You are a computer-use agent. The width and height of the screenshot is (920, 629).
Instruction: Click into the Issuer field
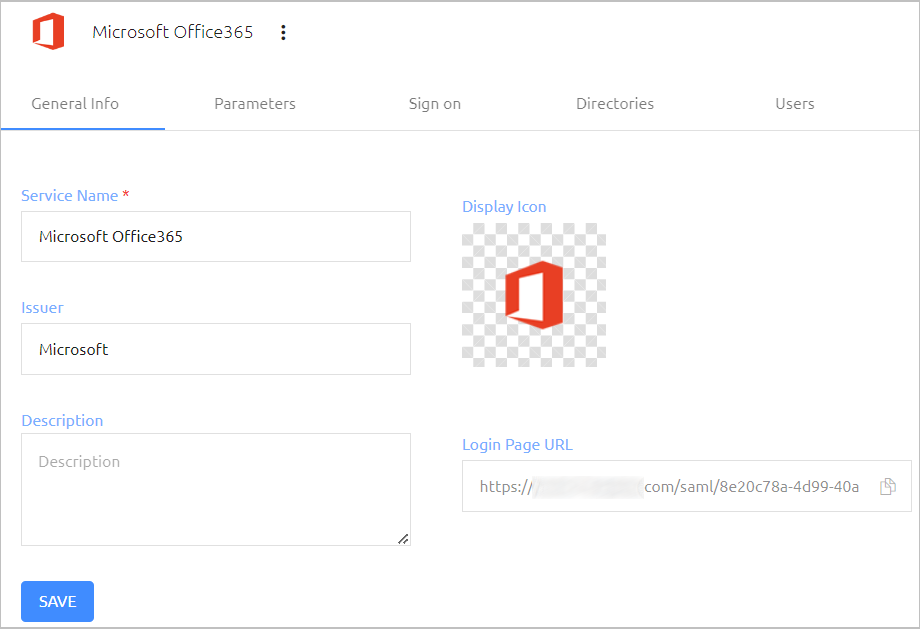click(x=216, y=349)
